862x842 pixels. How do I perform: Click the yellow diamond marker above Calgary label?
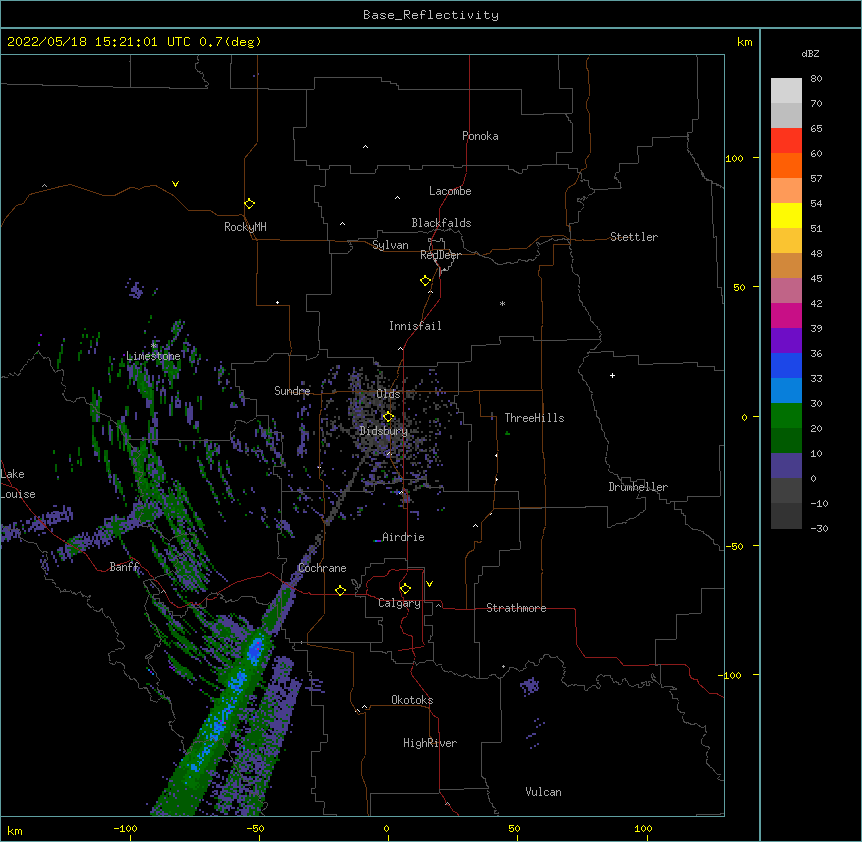click(405, 589)
